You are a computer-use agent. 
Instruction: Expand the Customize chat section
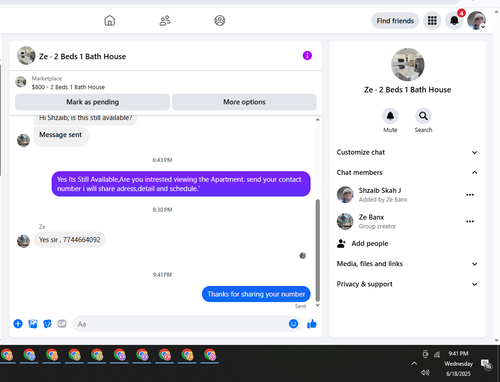(x=407, y=152)
